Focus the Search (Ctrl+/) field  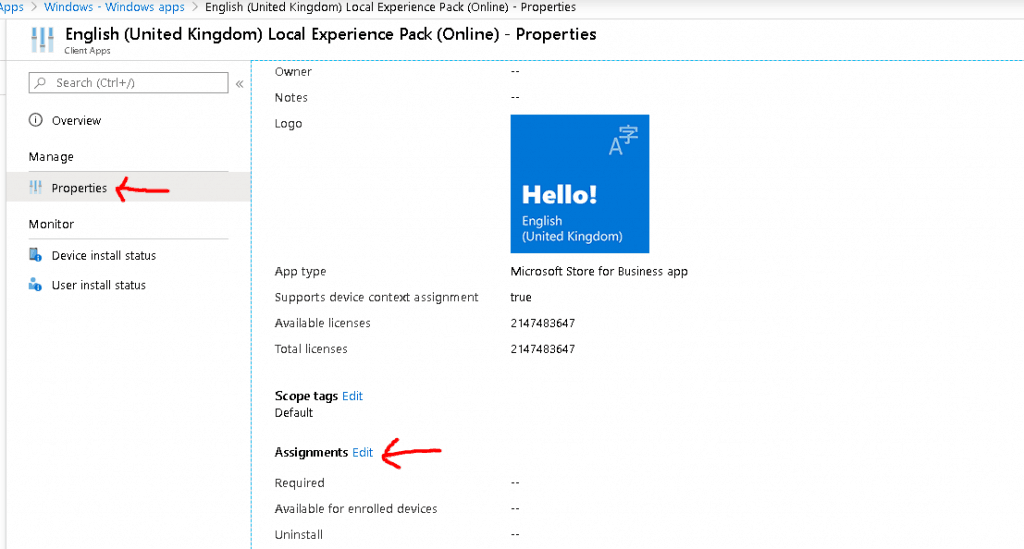[x=129, y=83]
